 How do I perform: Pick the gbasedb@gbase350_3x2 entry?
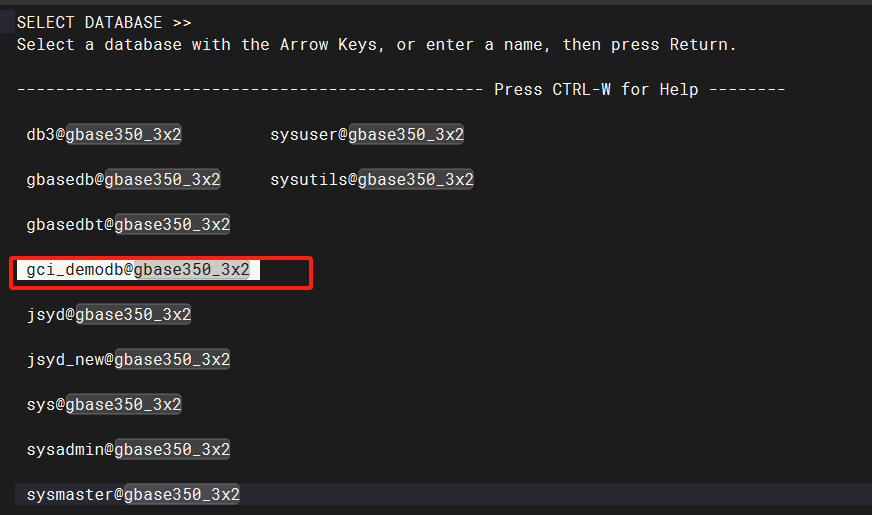[123, 180]
